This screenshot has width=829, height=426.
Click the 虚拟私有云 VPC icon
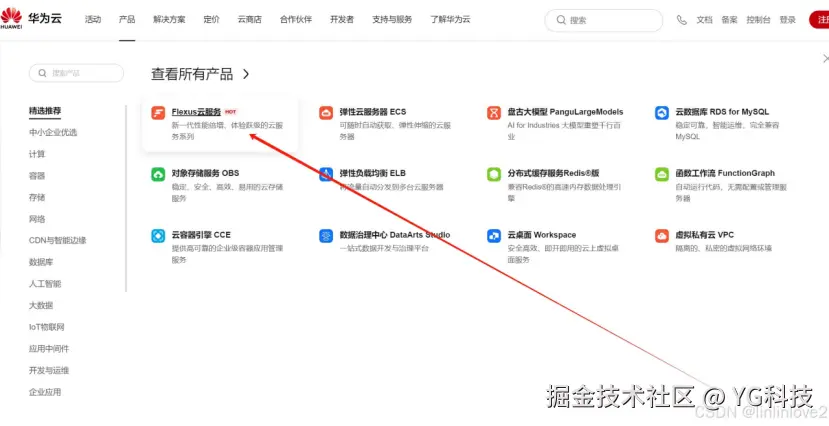[662, 236]
